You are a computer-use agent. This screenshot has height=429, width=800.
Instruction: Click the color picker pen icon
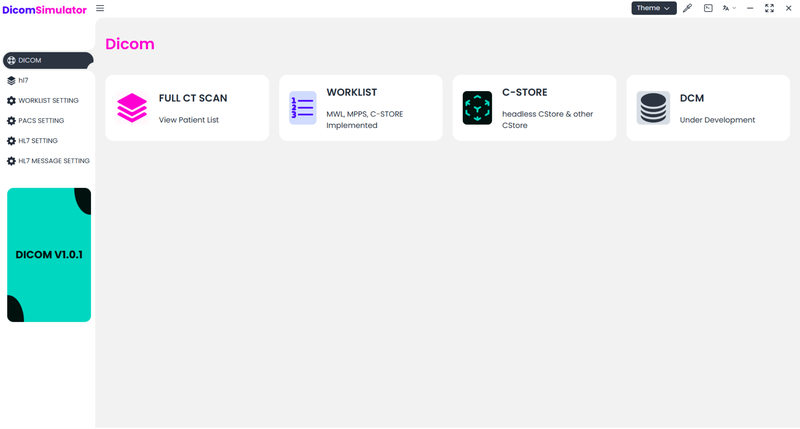coord(688,8)
